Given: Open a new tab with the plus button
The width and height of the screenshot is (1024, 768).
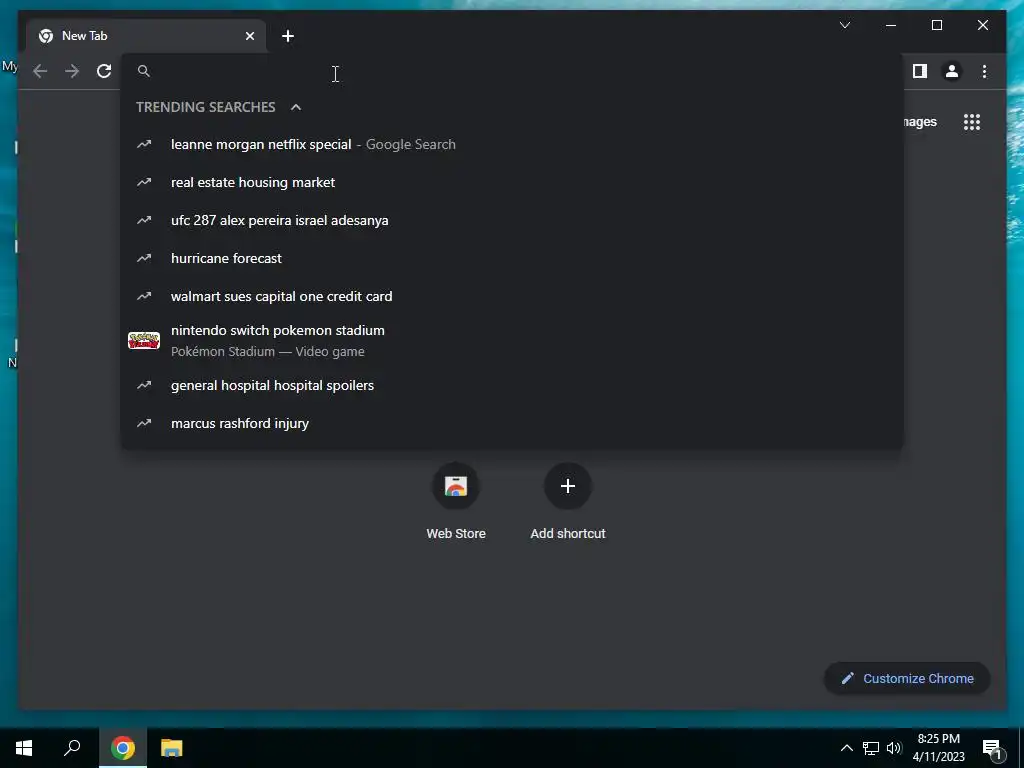Looking at the screenshot, I should click(x=288, y=36).
